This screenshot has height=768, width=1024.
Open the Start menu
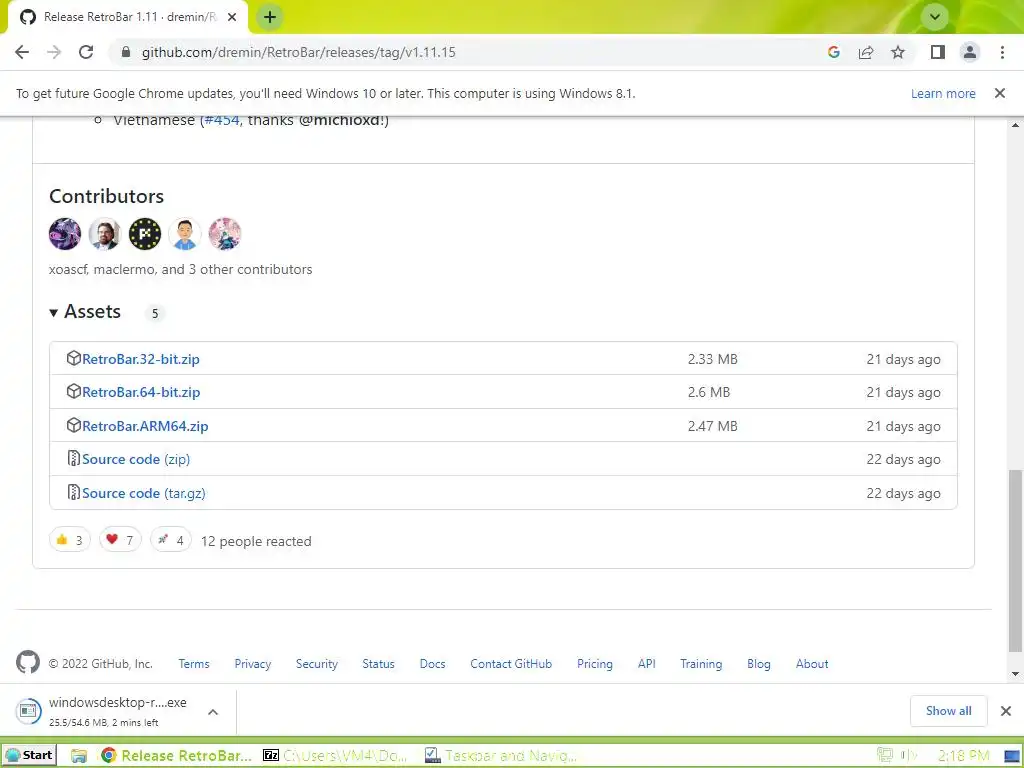point(29,755)
